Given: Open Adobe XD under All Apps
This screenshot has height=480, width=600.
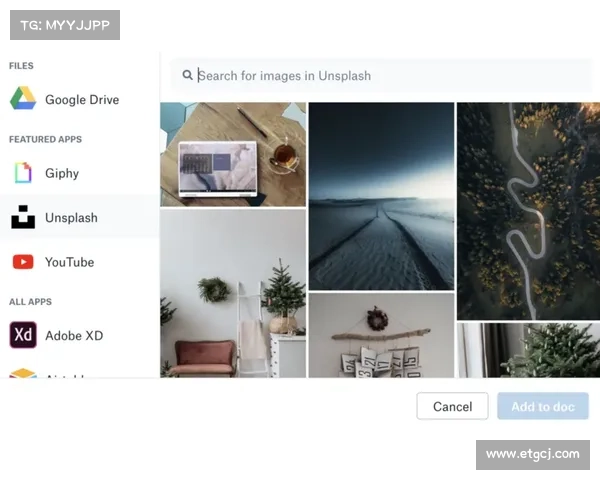Looking at the screenshot, I should pos(80,335).
